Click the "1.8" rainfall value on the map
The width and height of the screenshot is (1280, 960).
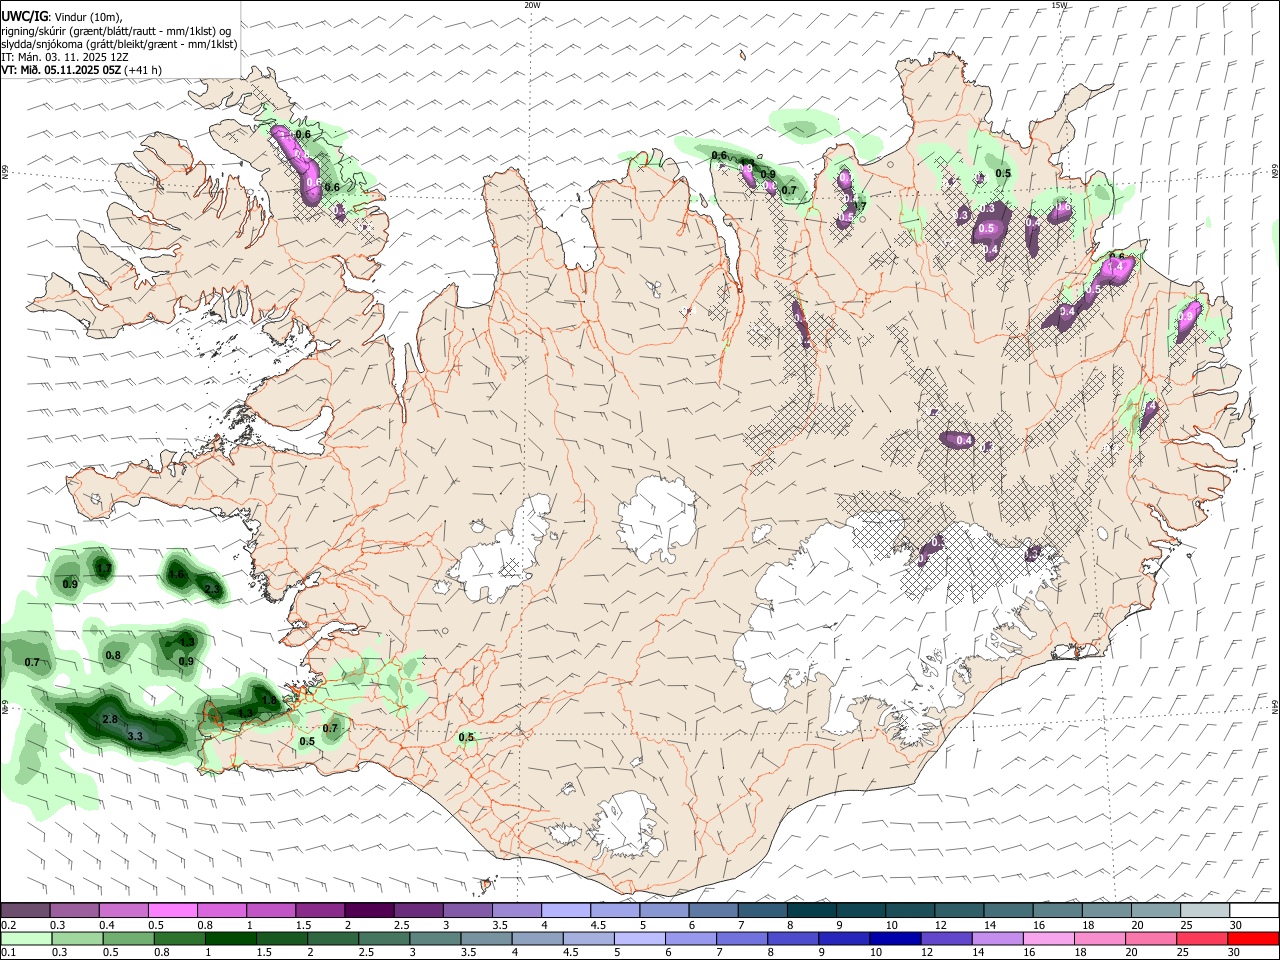(x=268, y=701)
